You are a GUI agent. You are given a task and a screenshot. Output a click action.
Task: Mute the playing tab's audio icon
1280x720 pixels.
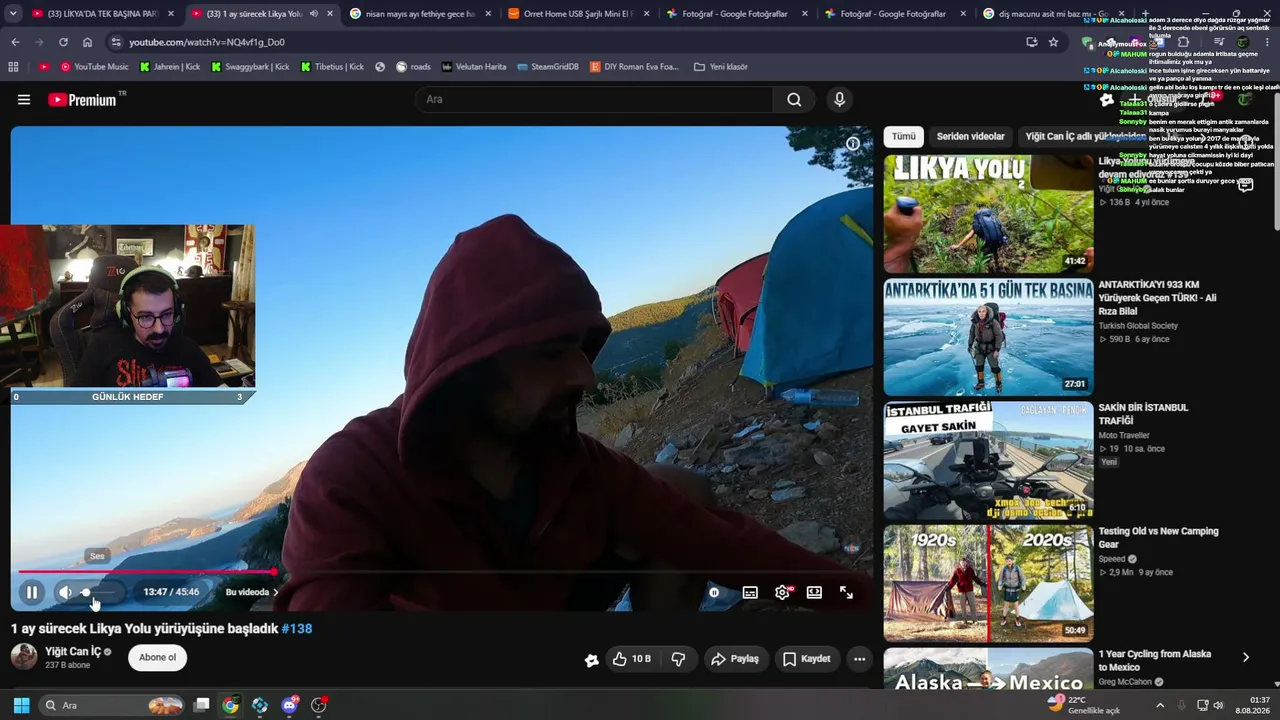314,14
